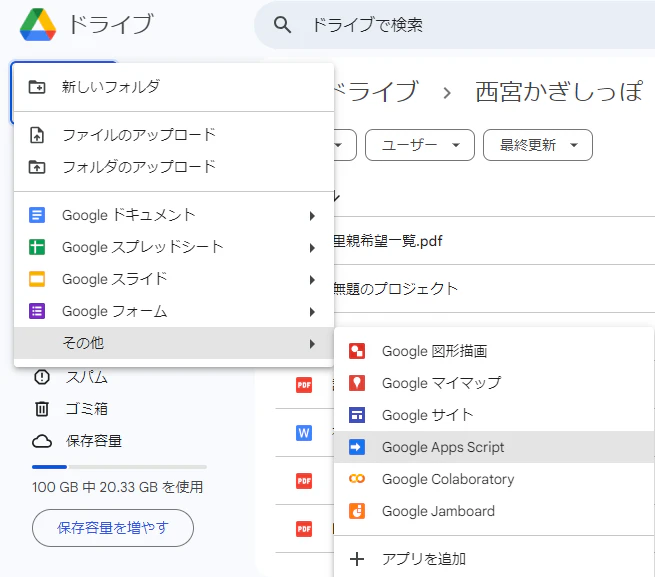Click the PDF icon just below the Word file
Viewport: 655px width, 577px height.
[x=304, y=481]
